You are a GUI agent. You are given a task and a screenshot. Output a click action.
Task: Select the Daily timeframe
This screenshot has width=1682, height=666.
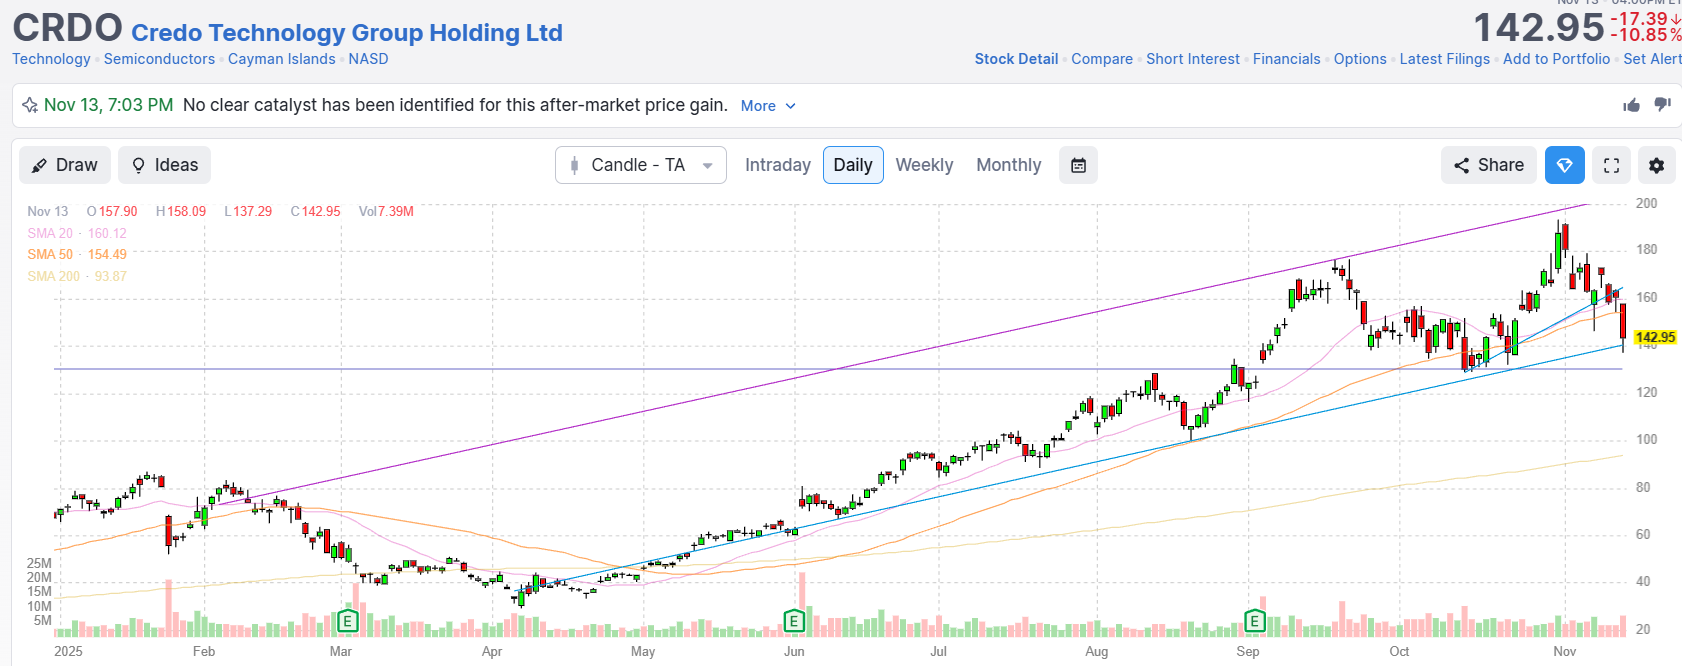tap(853, 165)
